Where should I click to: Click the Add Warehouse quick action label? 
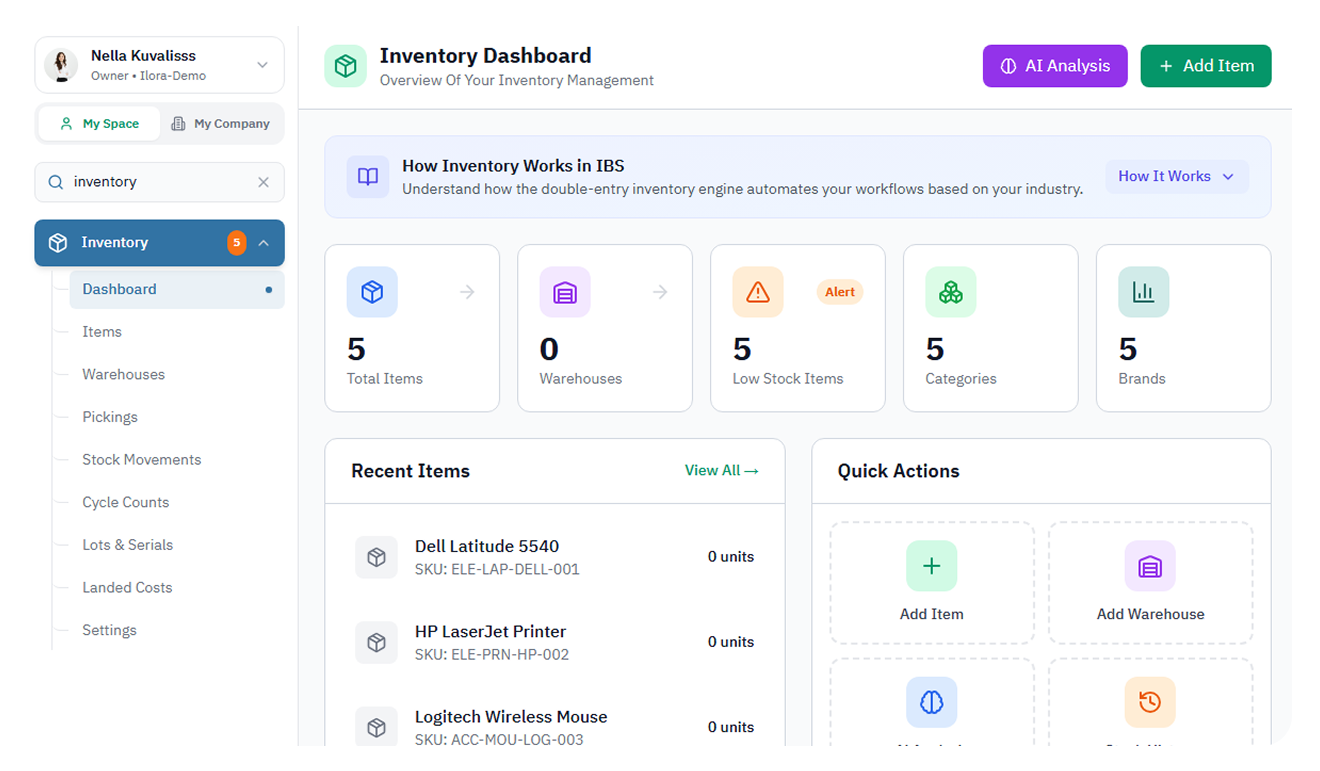coord(1151,614)
